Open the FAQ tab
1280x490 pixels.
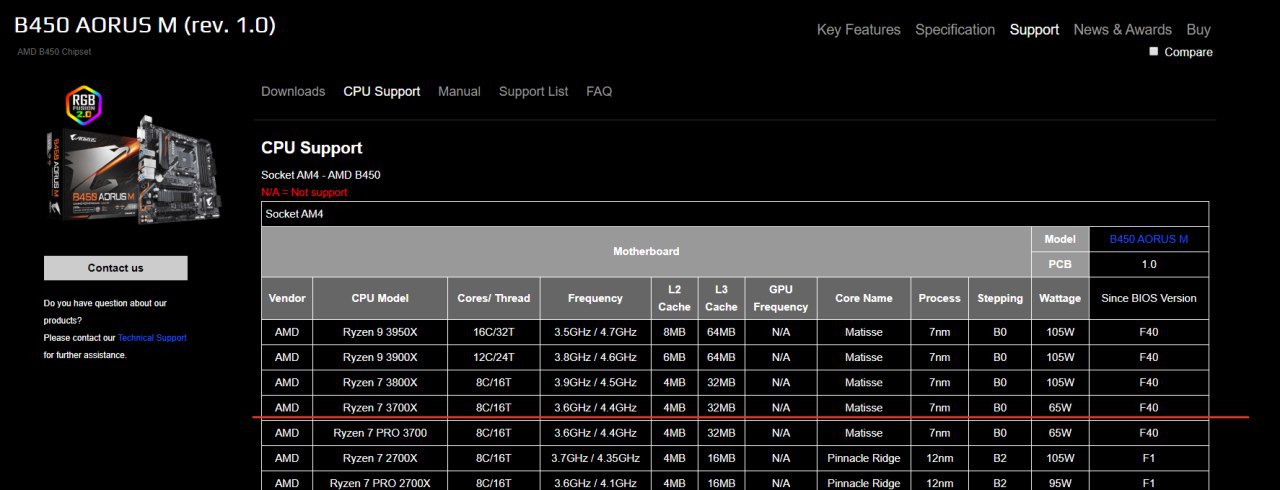tap(599, 91)
